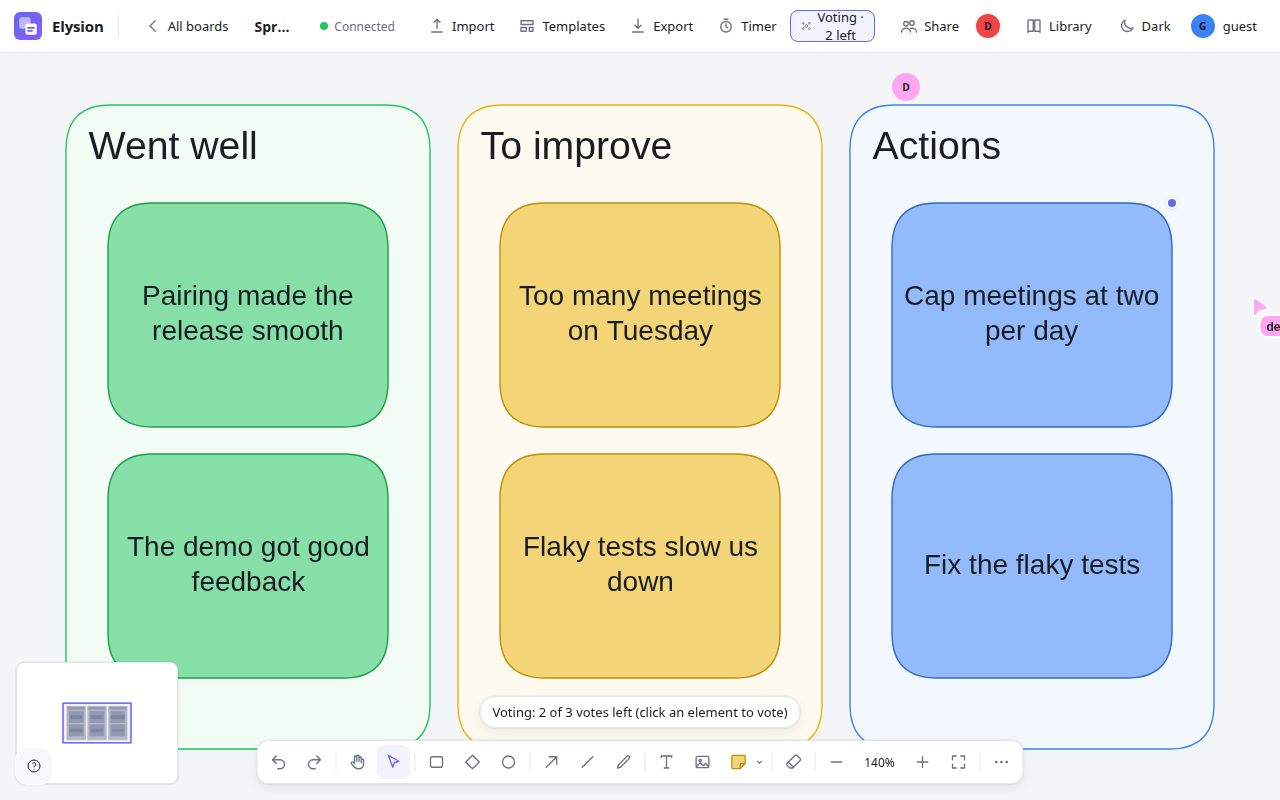Open the Export menu
Image resolution: width=1280 pixels, height=800 pixels.
click(x=662, y=26)
